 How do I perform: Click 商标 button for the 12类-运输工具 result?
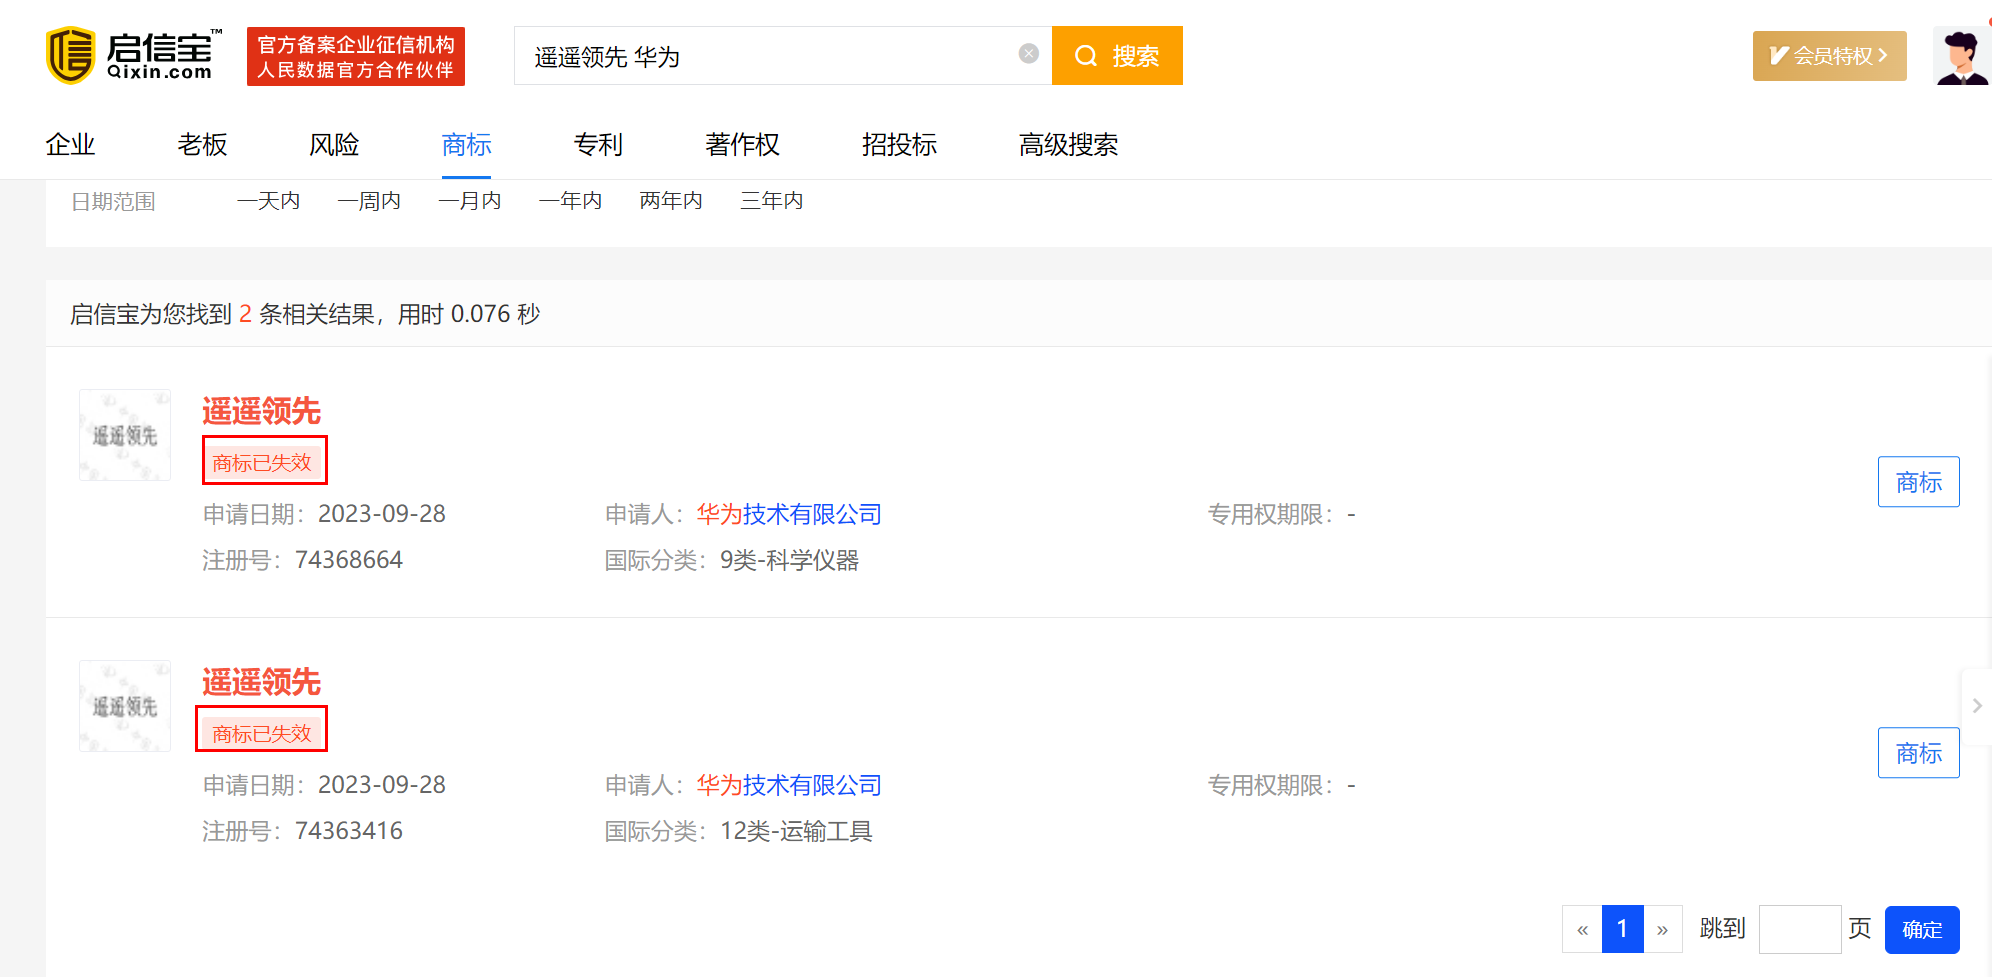pyautogui.click(x=1918, y=753)
